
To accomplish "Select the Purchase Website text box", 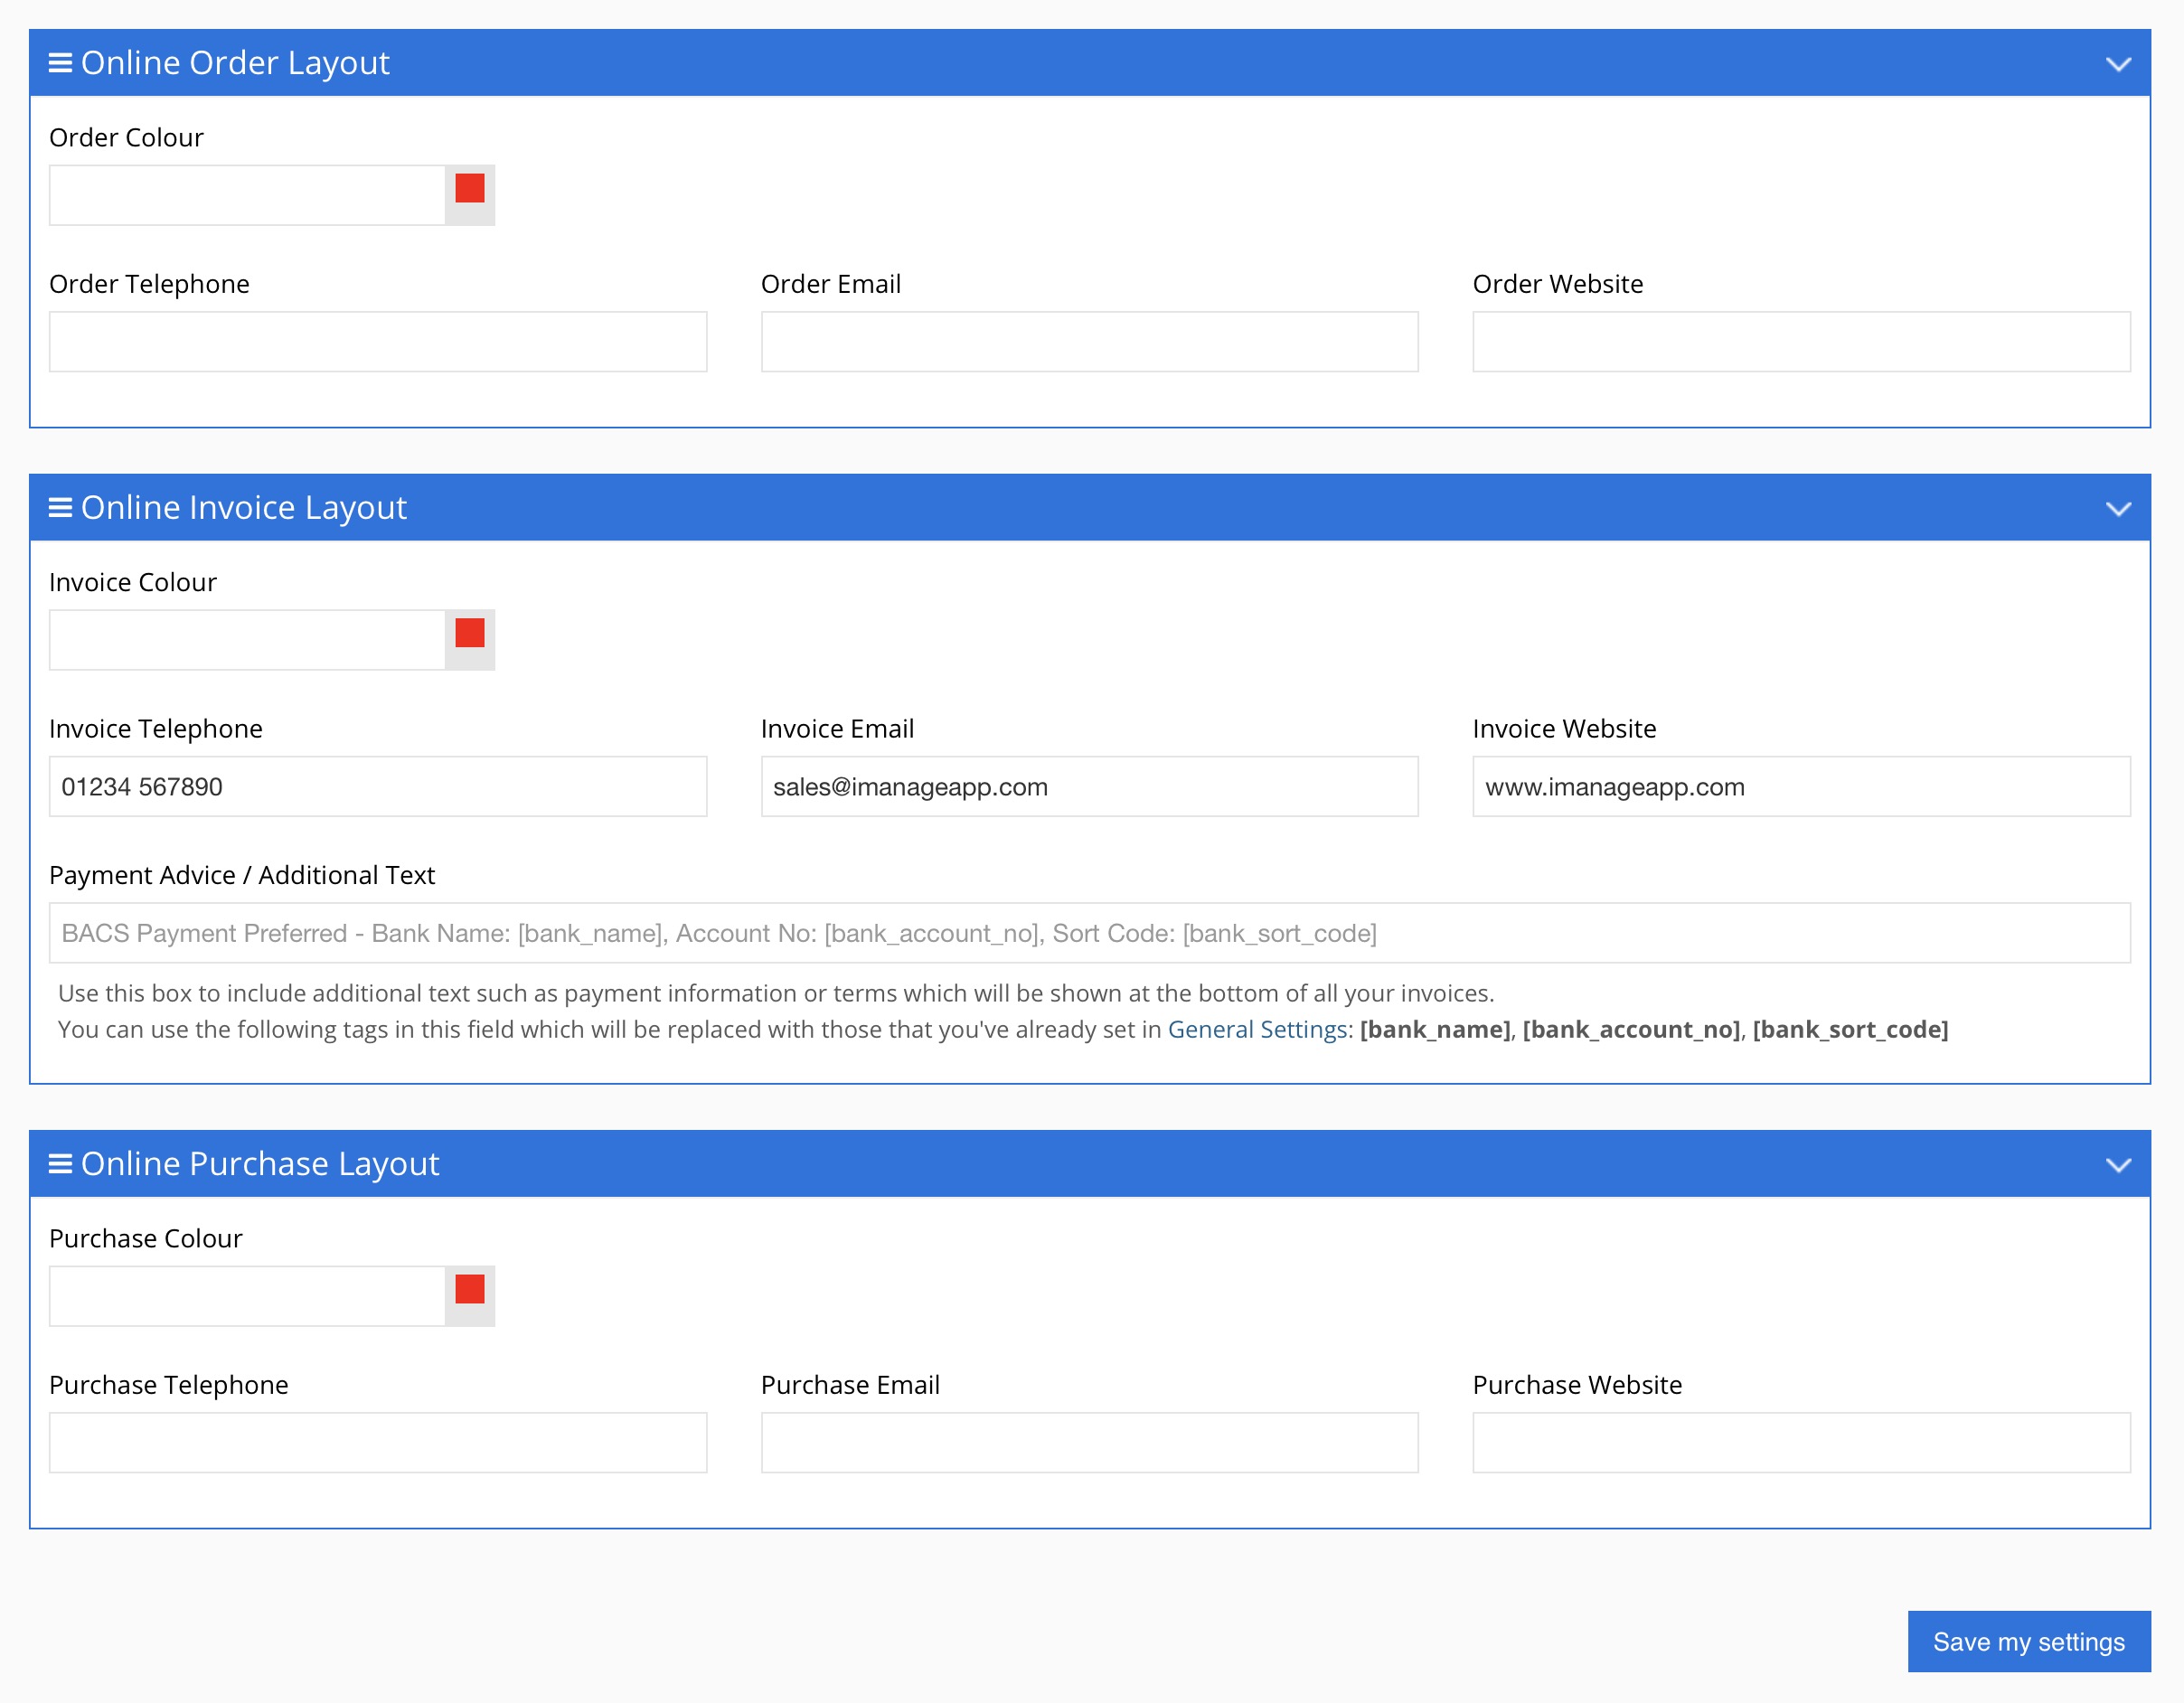I will (1801, 1443).
